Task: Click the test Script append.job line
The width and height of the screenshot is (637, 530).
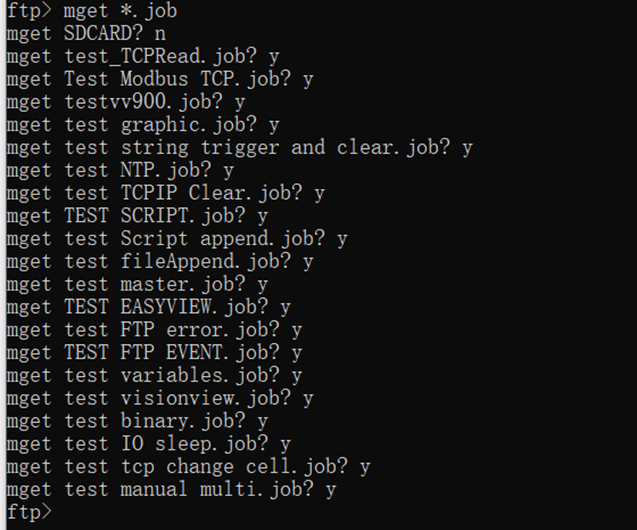Action: click(175, 239)
